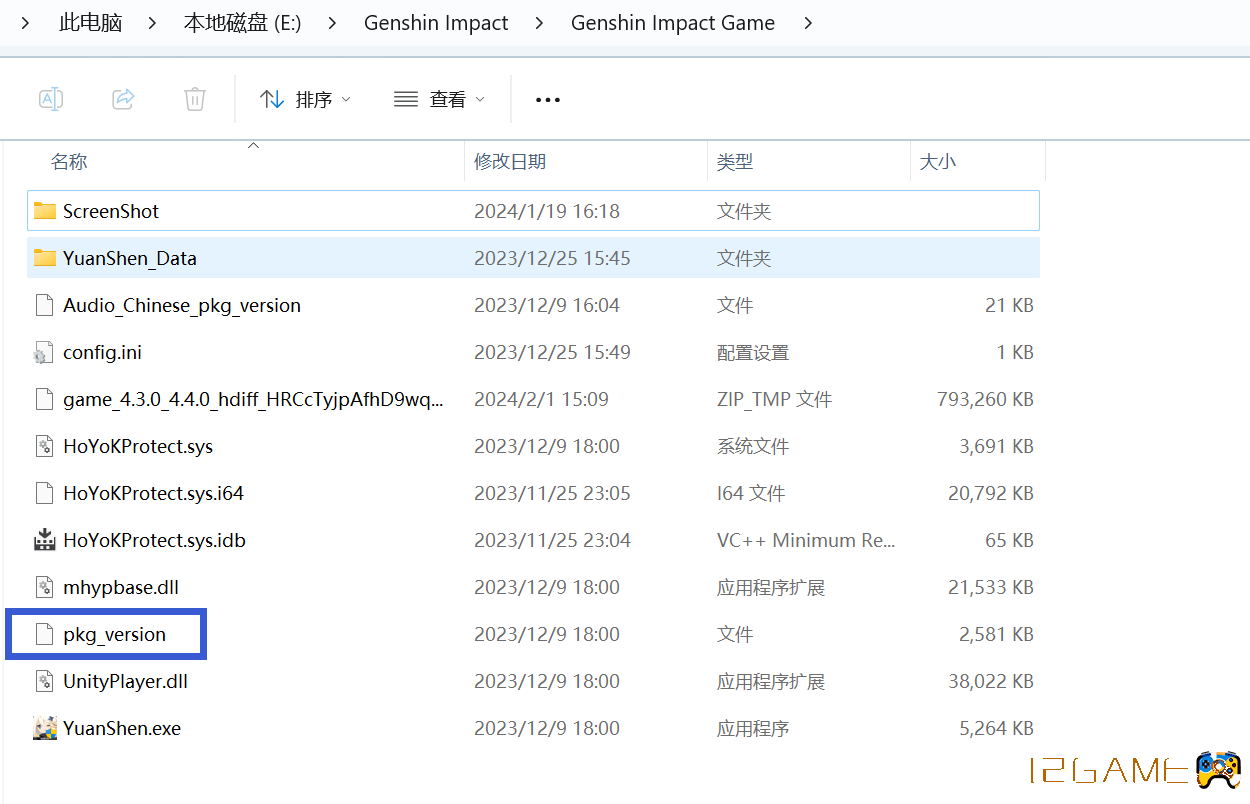Click the UnityPlayer.dll file icon
Image resolution: width=1250 pixels, height=804 pixels.
coord(44,681)
